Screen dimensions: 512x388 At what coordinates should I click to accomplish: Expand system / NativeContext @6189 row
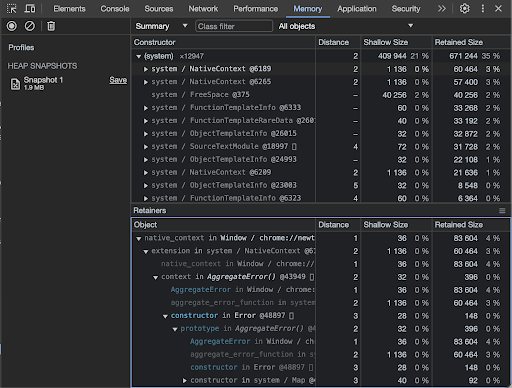click(x=146, y=69)
